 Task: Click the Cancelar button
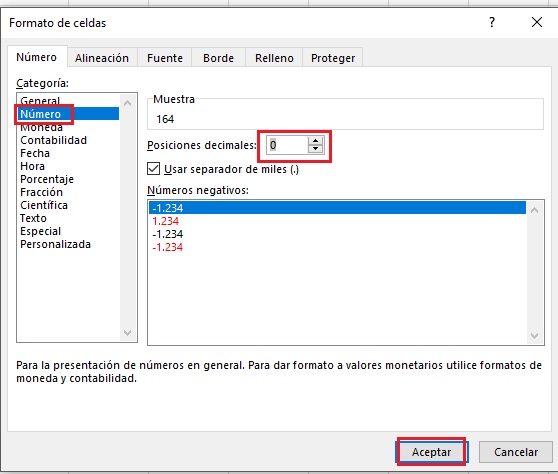(x=516, y=452)
